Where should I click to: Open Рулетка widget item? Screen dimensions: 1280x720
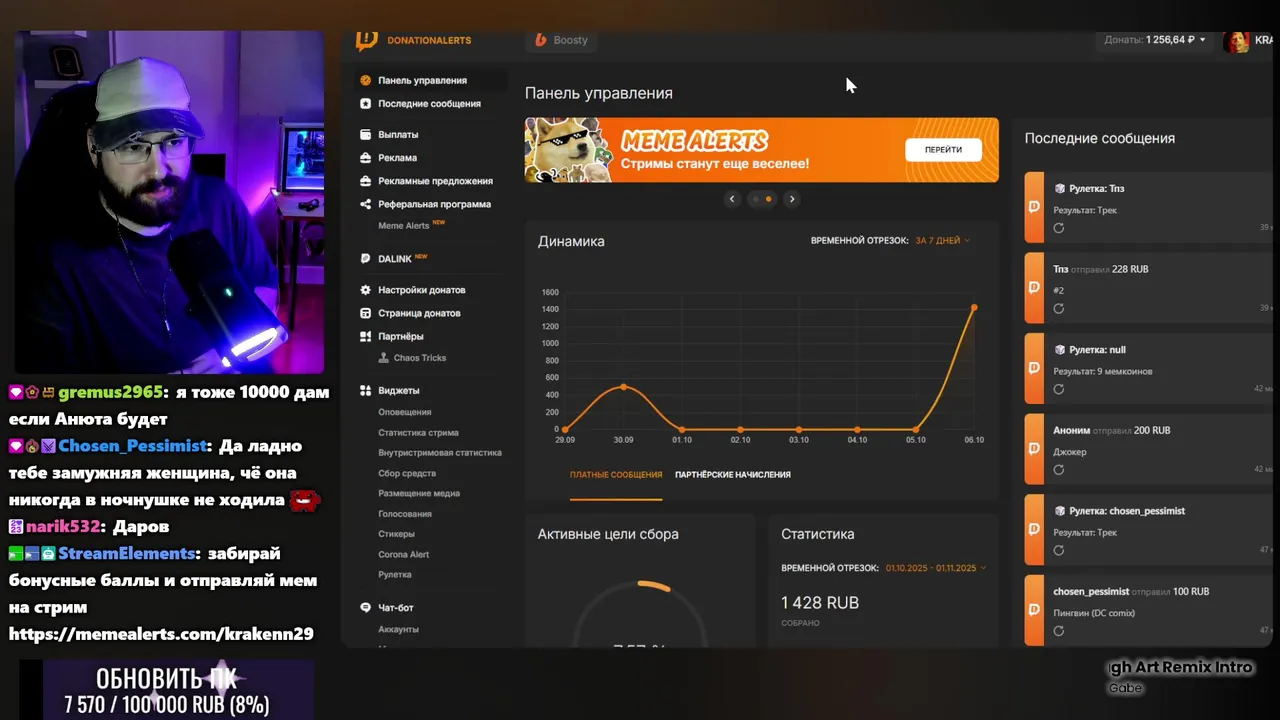tap(395, 575)
